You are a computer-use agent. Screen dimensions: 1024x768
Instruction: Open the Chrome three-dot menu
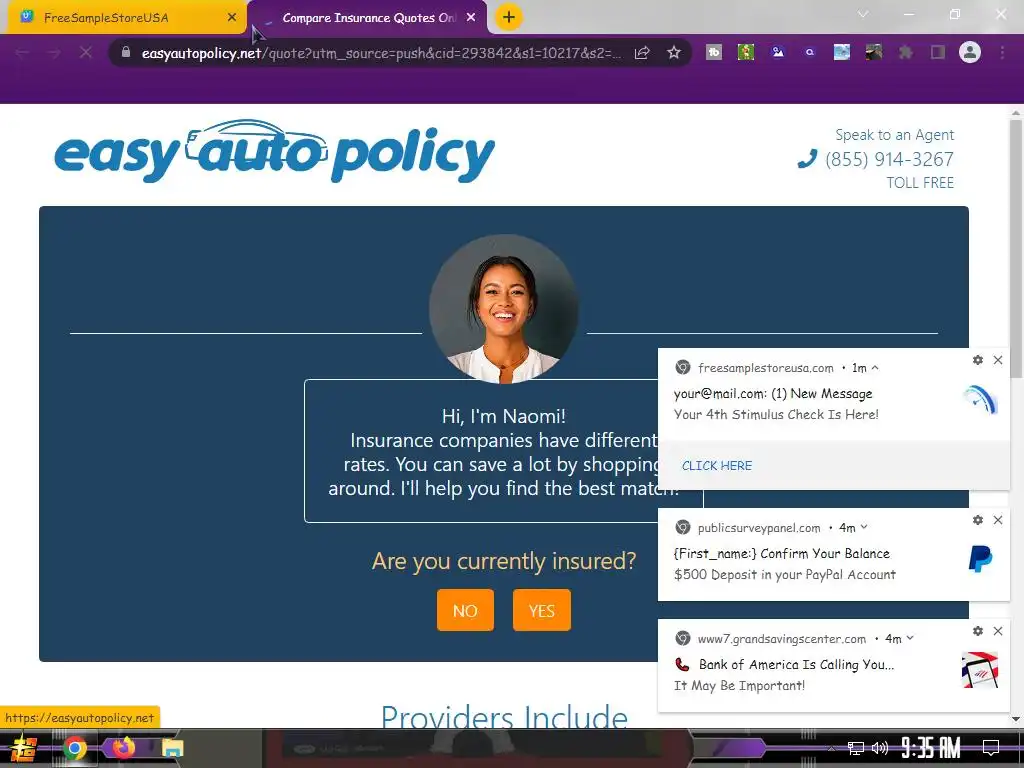coord(1002,52)
